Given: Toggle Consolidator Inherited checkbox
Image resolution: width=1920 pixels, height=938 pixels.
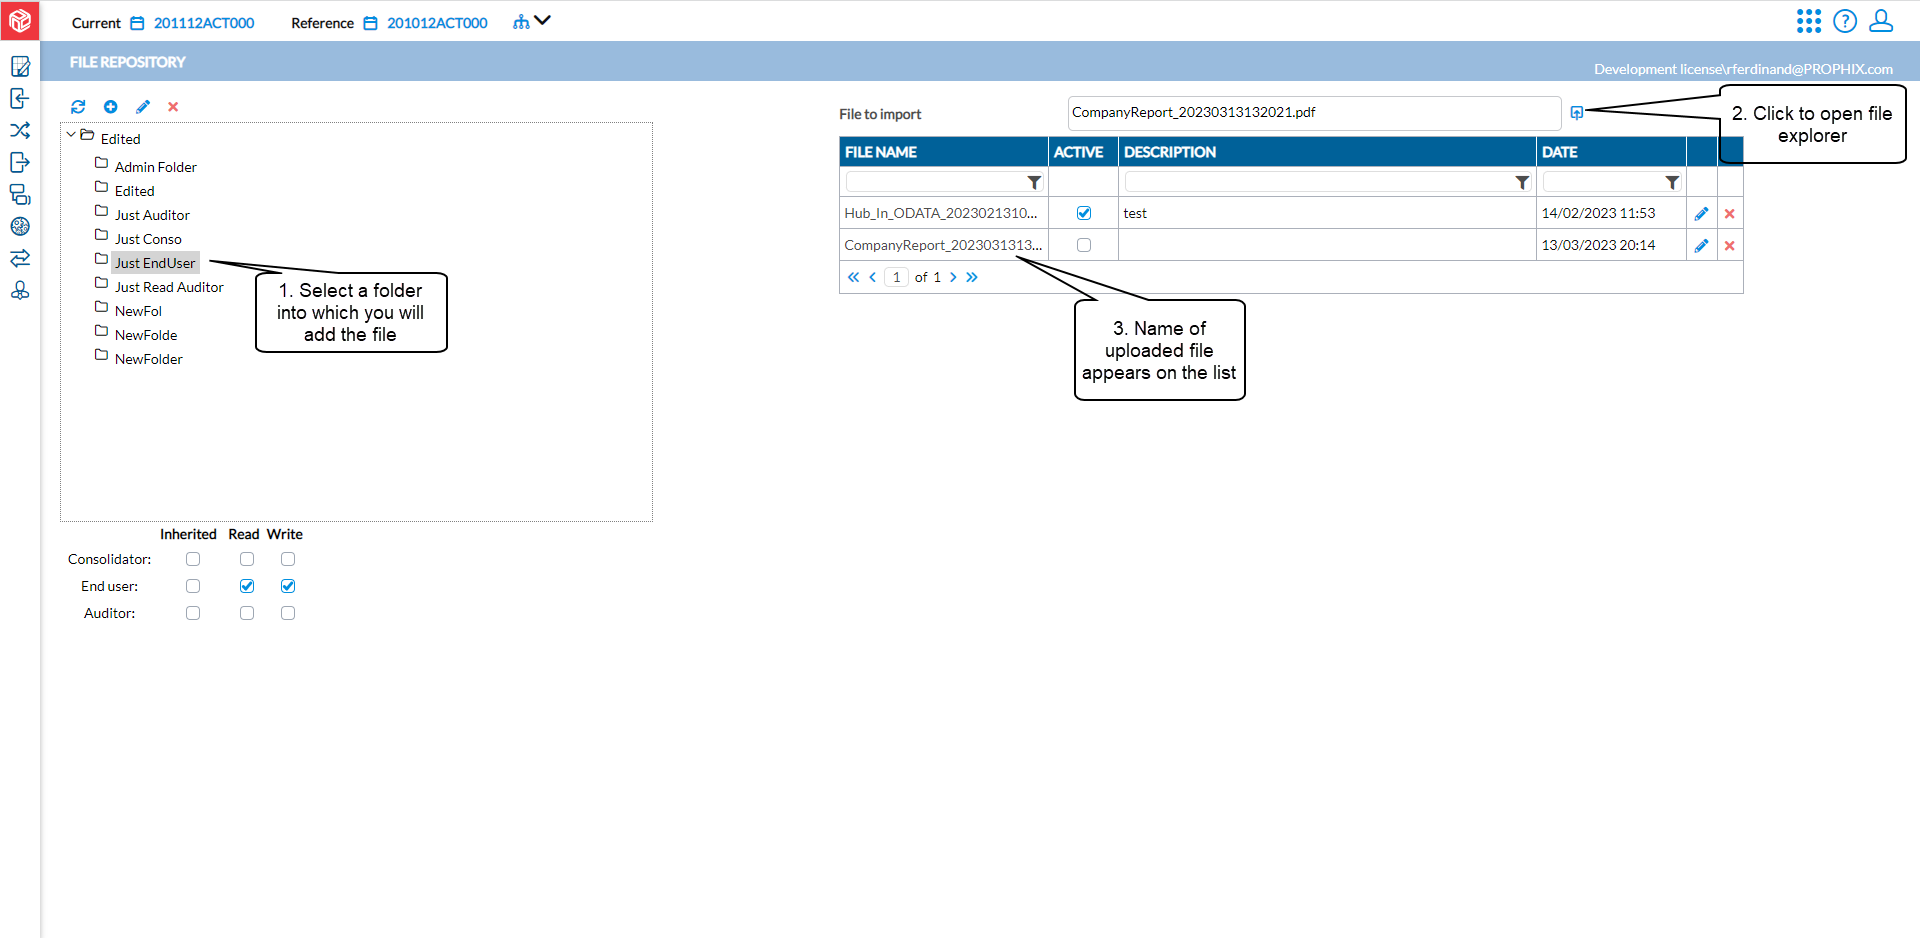Looking at the screenshot, I should (x=193, y=559).
